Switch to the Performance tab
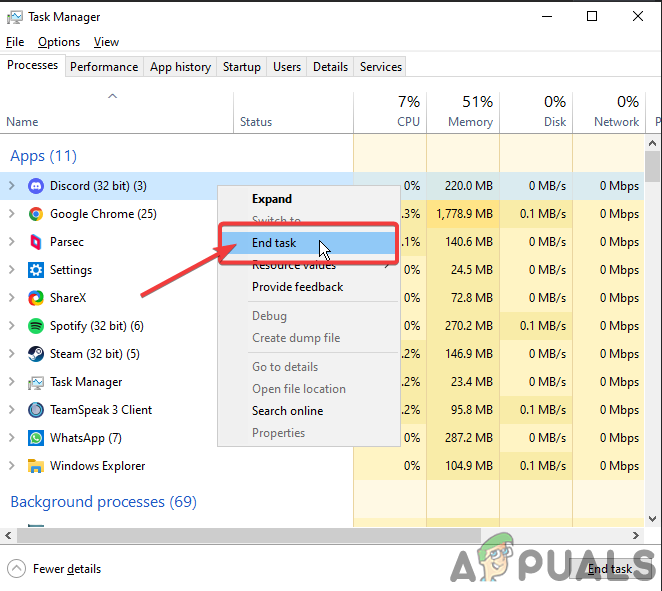Screen dimensions: 662x591 tap(104, 67)
